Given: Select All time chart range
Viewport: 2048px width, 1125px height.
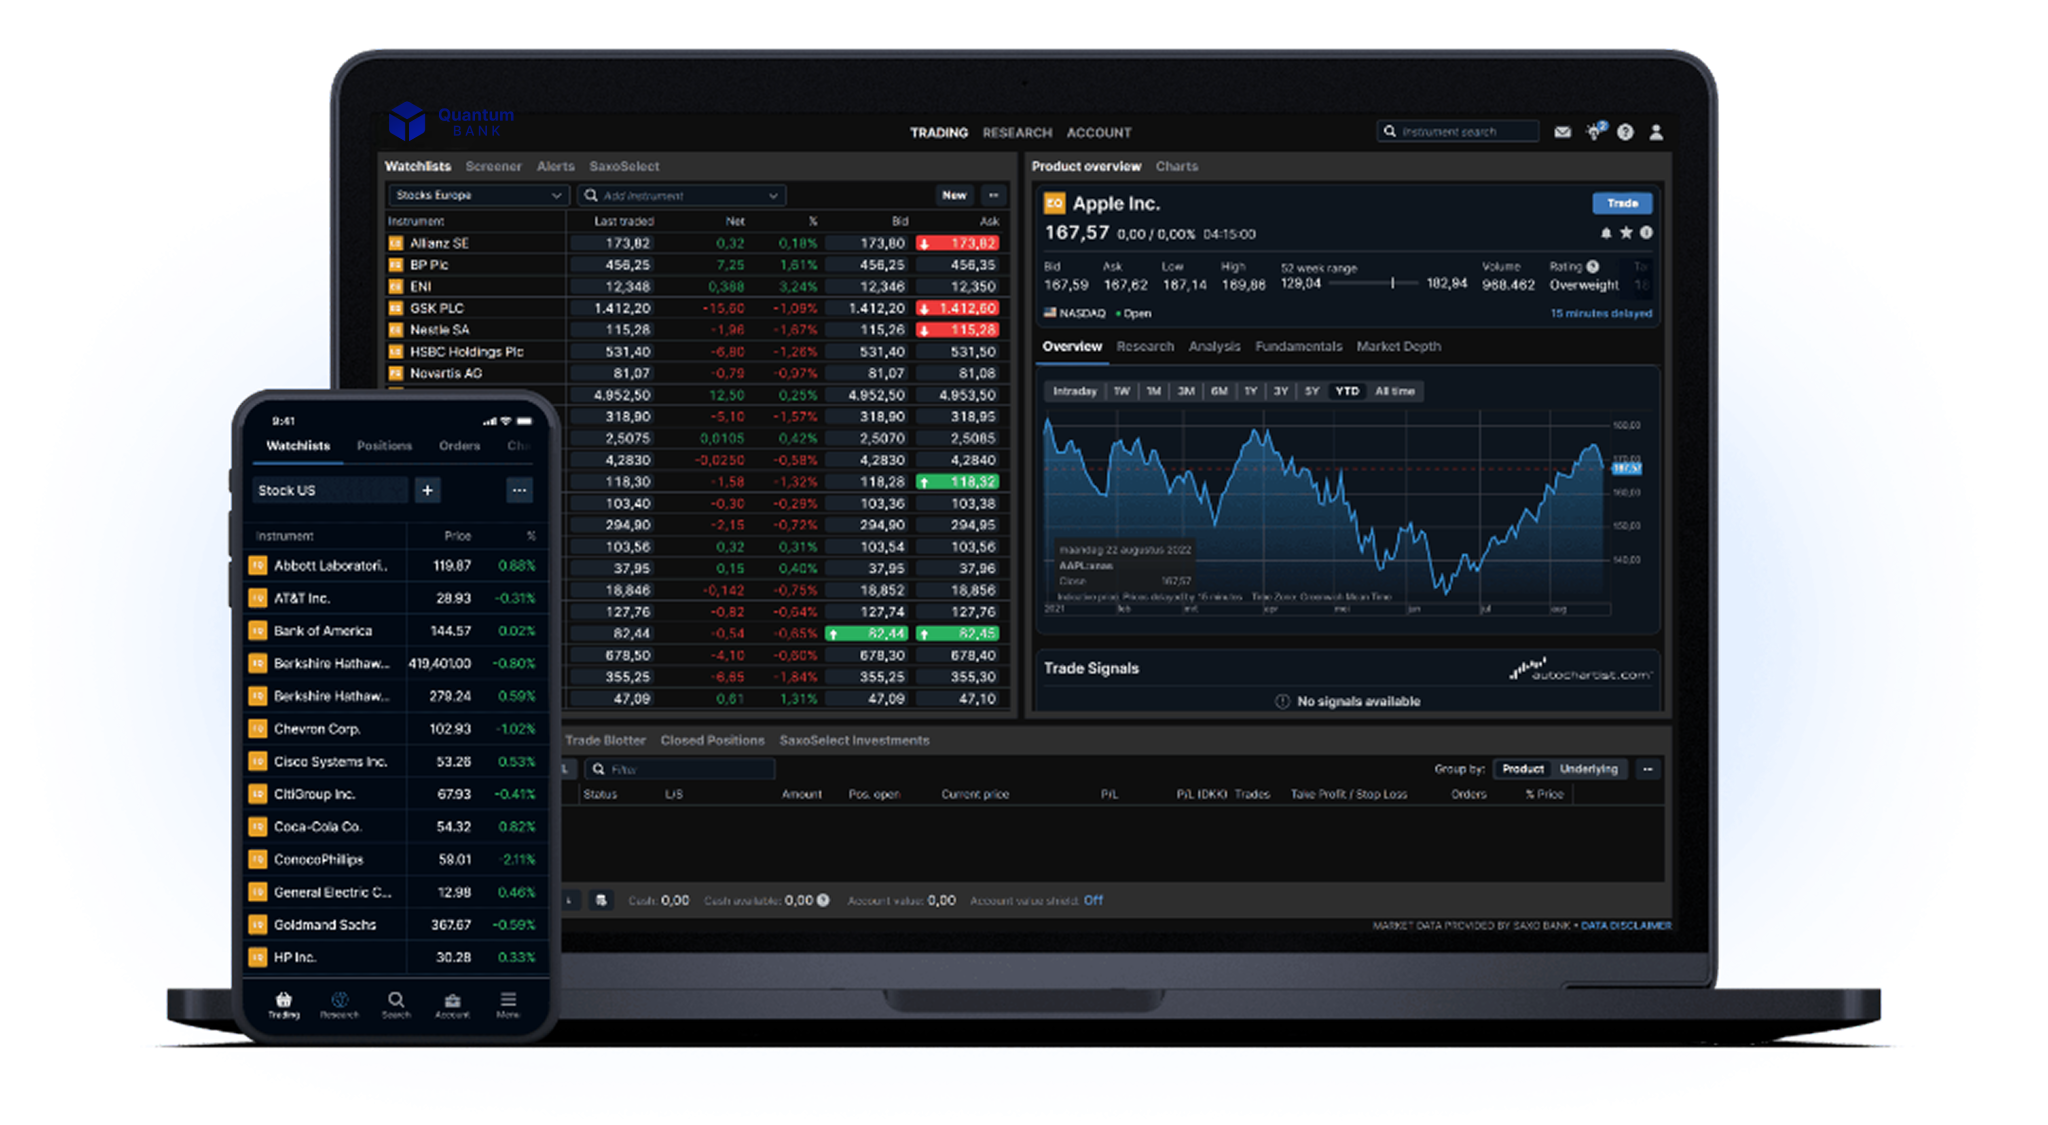Looking at the screenshot, I should 1394,391.
